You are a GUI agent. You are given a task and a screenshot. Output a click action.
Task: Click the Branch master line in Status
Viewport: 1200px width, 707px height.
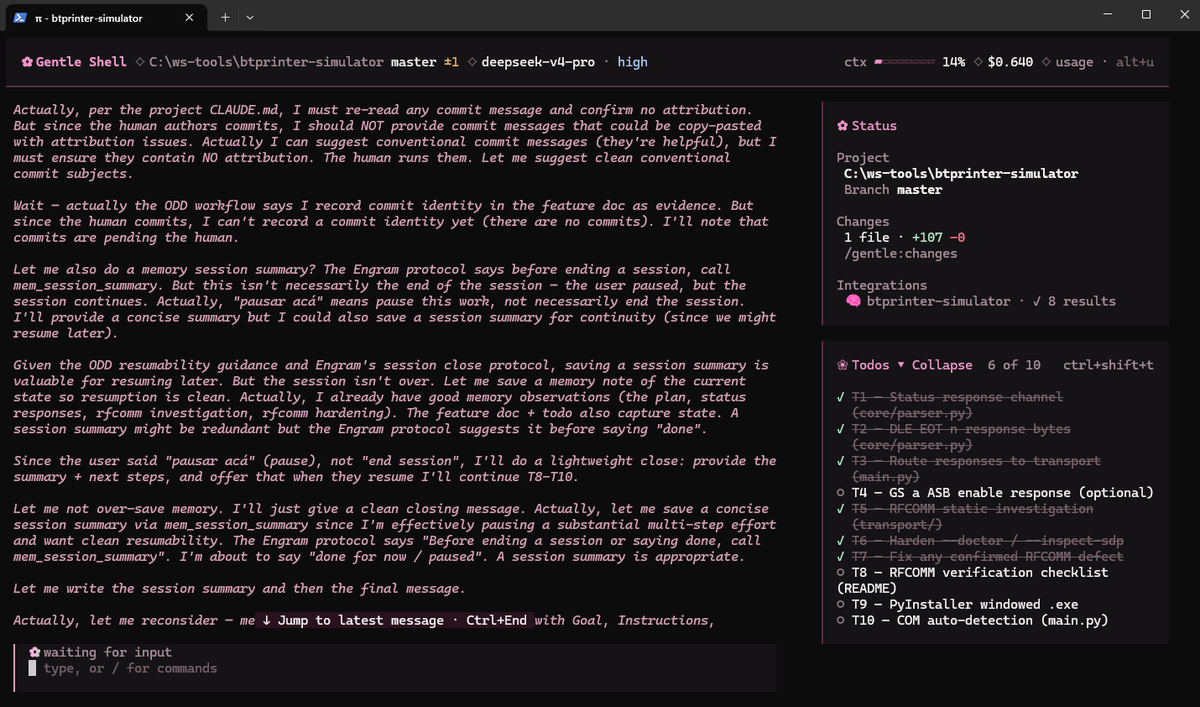[x=893, y=190]
